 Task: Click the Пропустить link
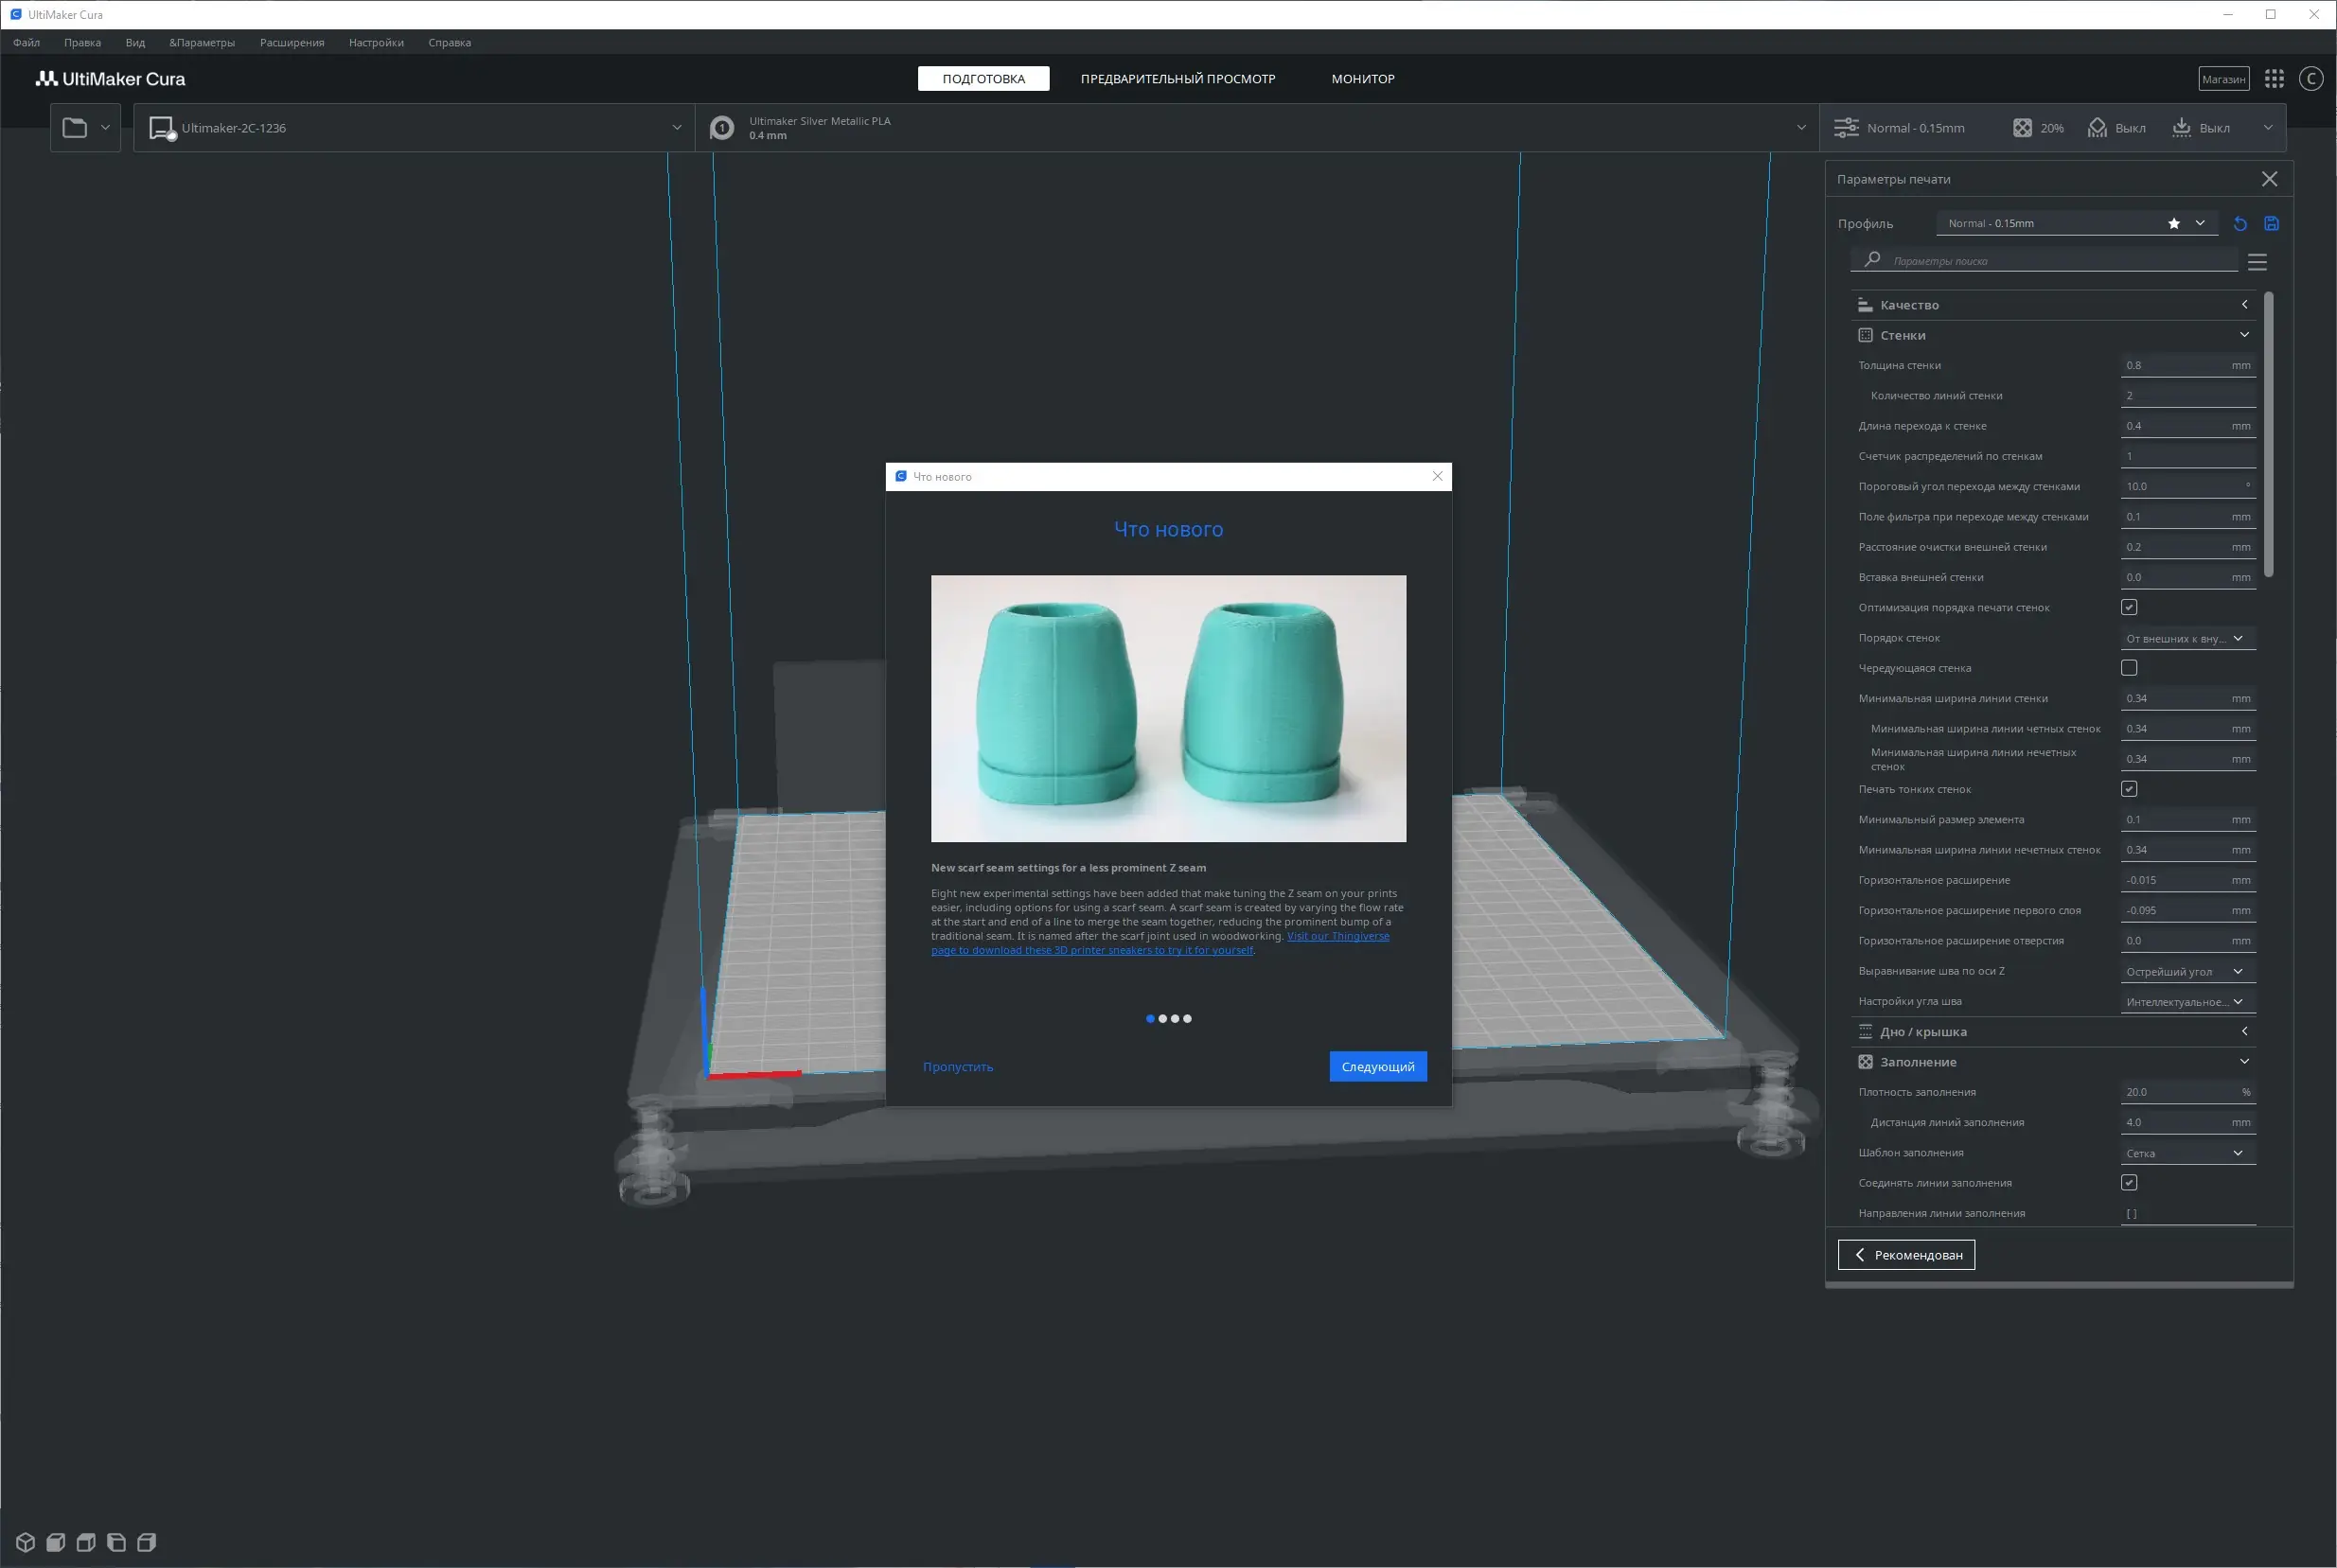point(957,1067)
